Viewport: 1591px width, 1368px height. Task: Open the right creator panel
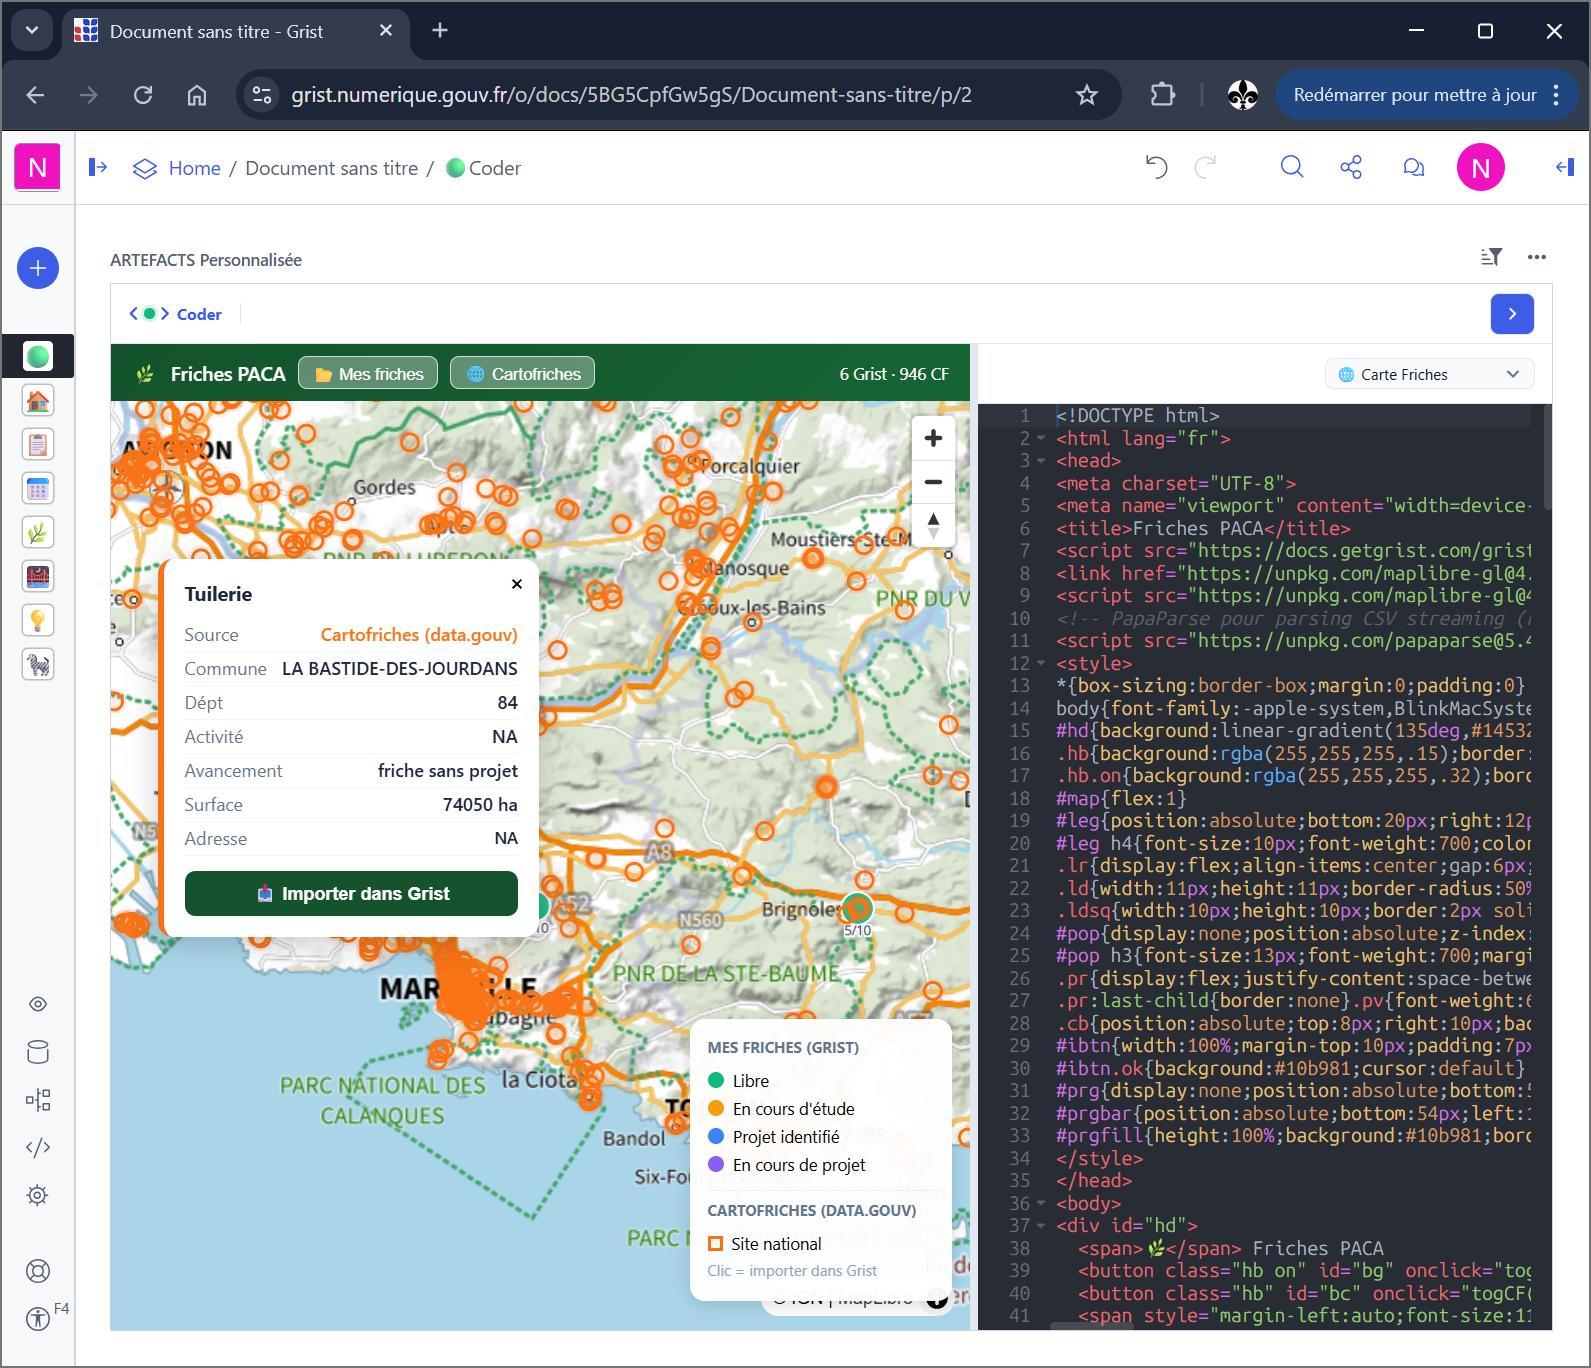tap(1565, 167)
